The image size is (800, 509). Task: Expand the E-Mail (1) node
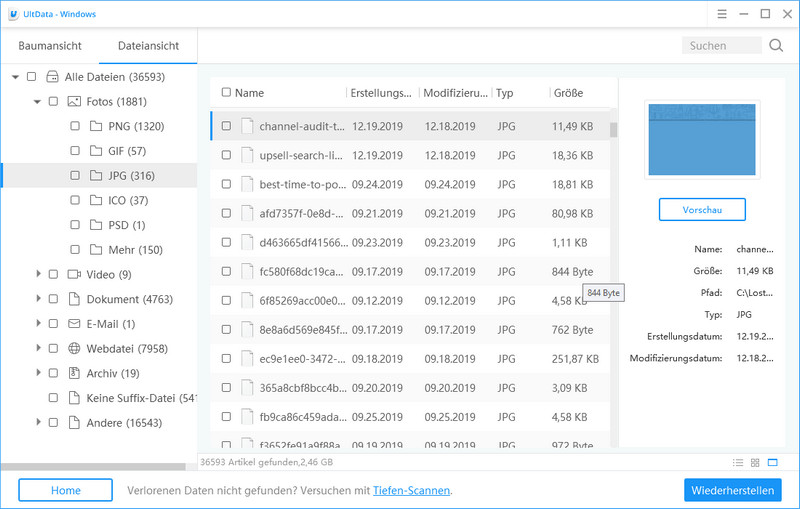pyautogui.click(x=38, y=323)
